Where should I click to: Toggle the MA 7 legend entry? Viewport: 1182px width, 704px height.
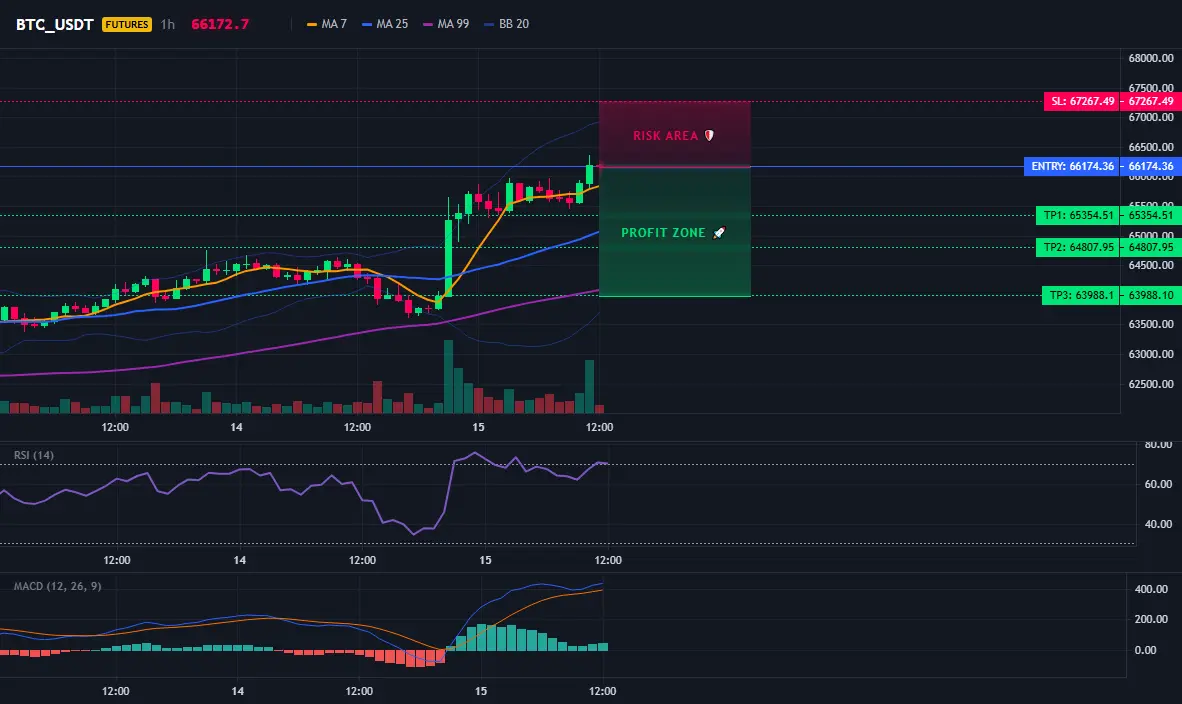(x=326, y=24)
